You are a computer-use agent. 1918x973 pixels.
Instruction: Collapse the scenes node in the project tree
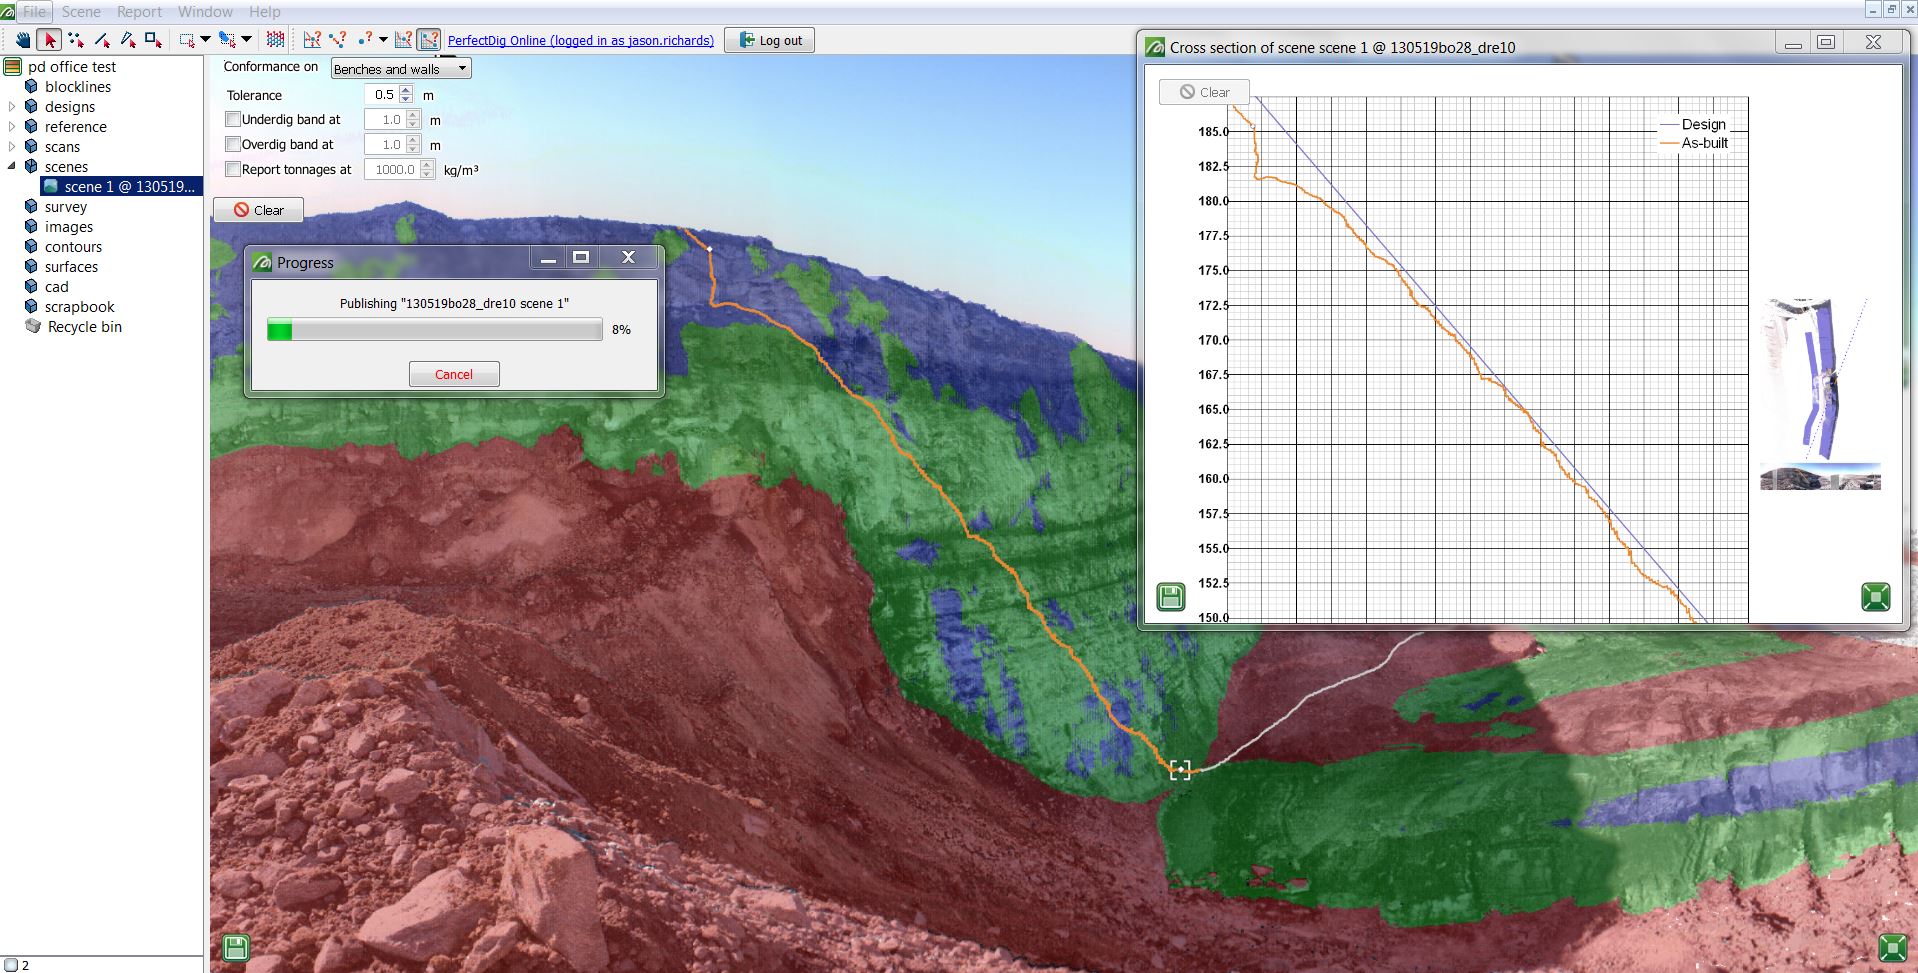point(12,167)
